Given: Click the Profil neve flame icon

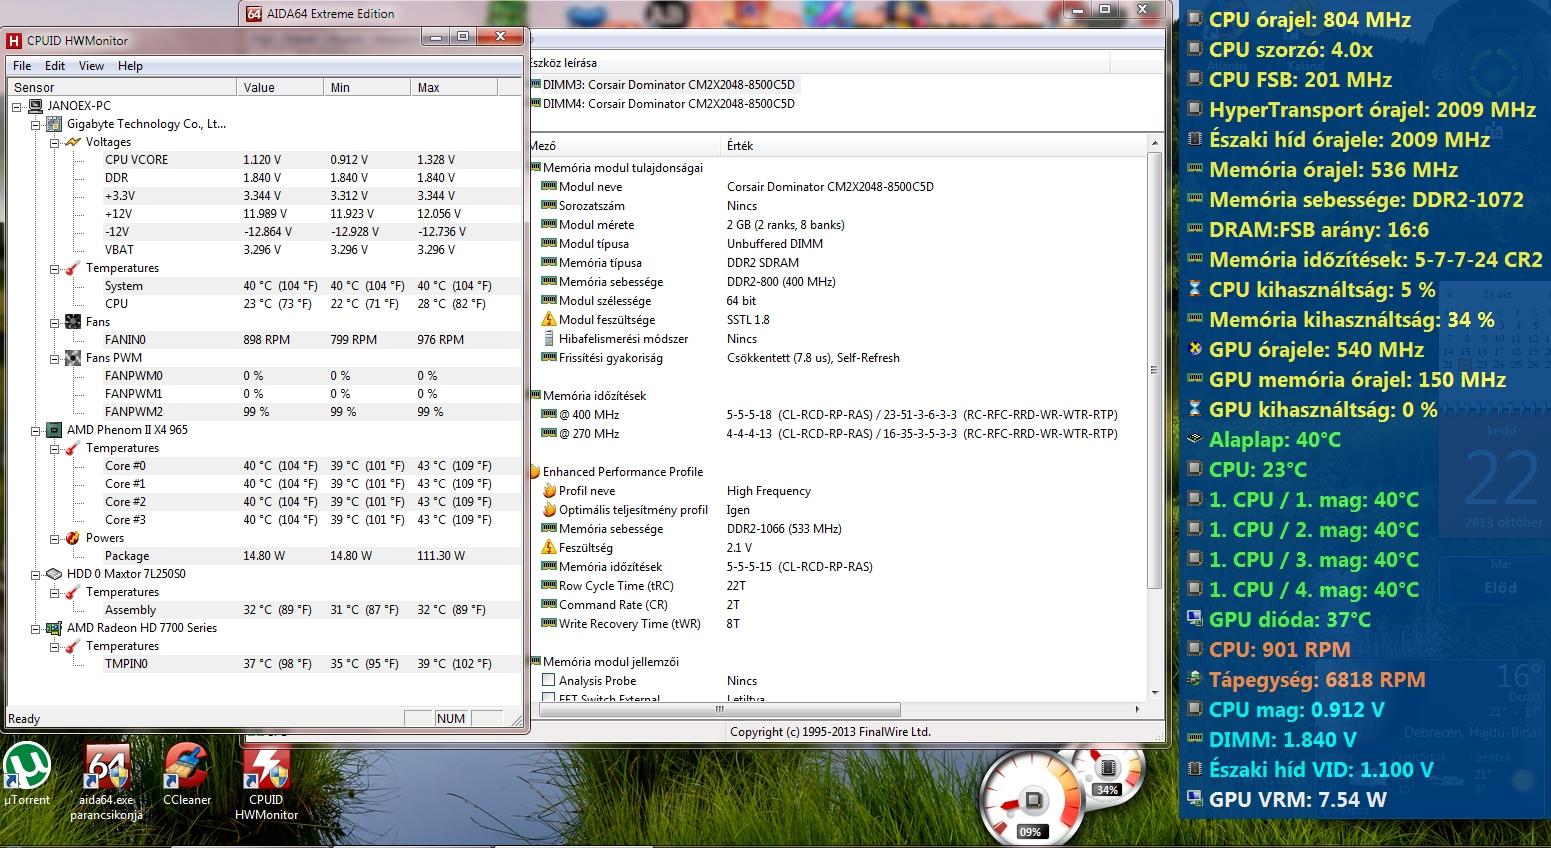Looking at the screenshot, I should tap(548, 491).
